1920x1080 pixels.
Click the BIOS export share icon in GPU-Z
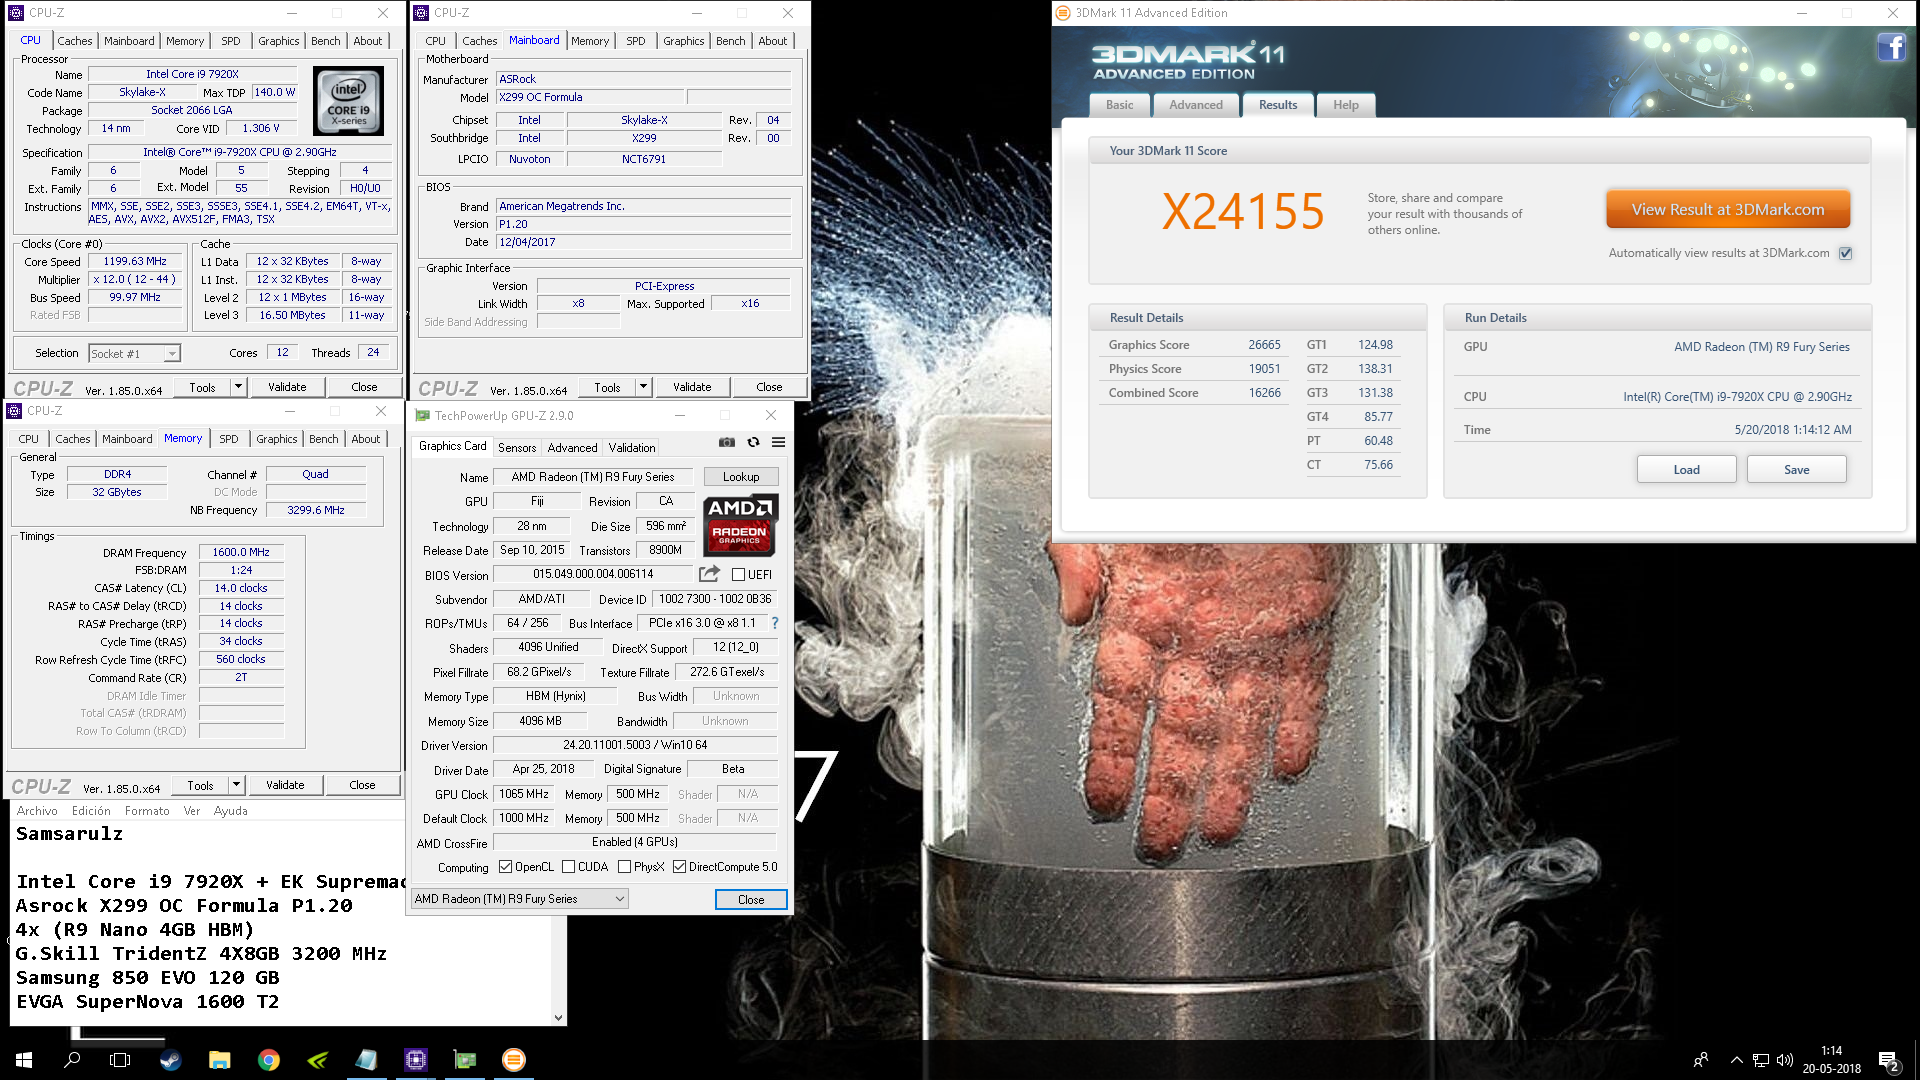(709, 574)
